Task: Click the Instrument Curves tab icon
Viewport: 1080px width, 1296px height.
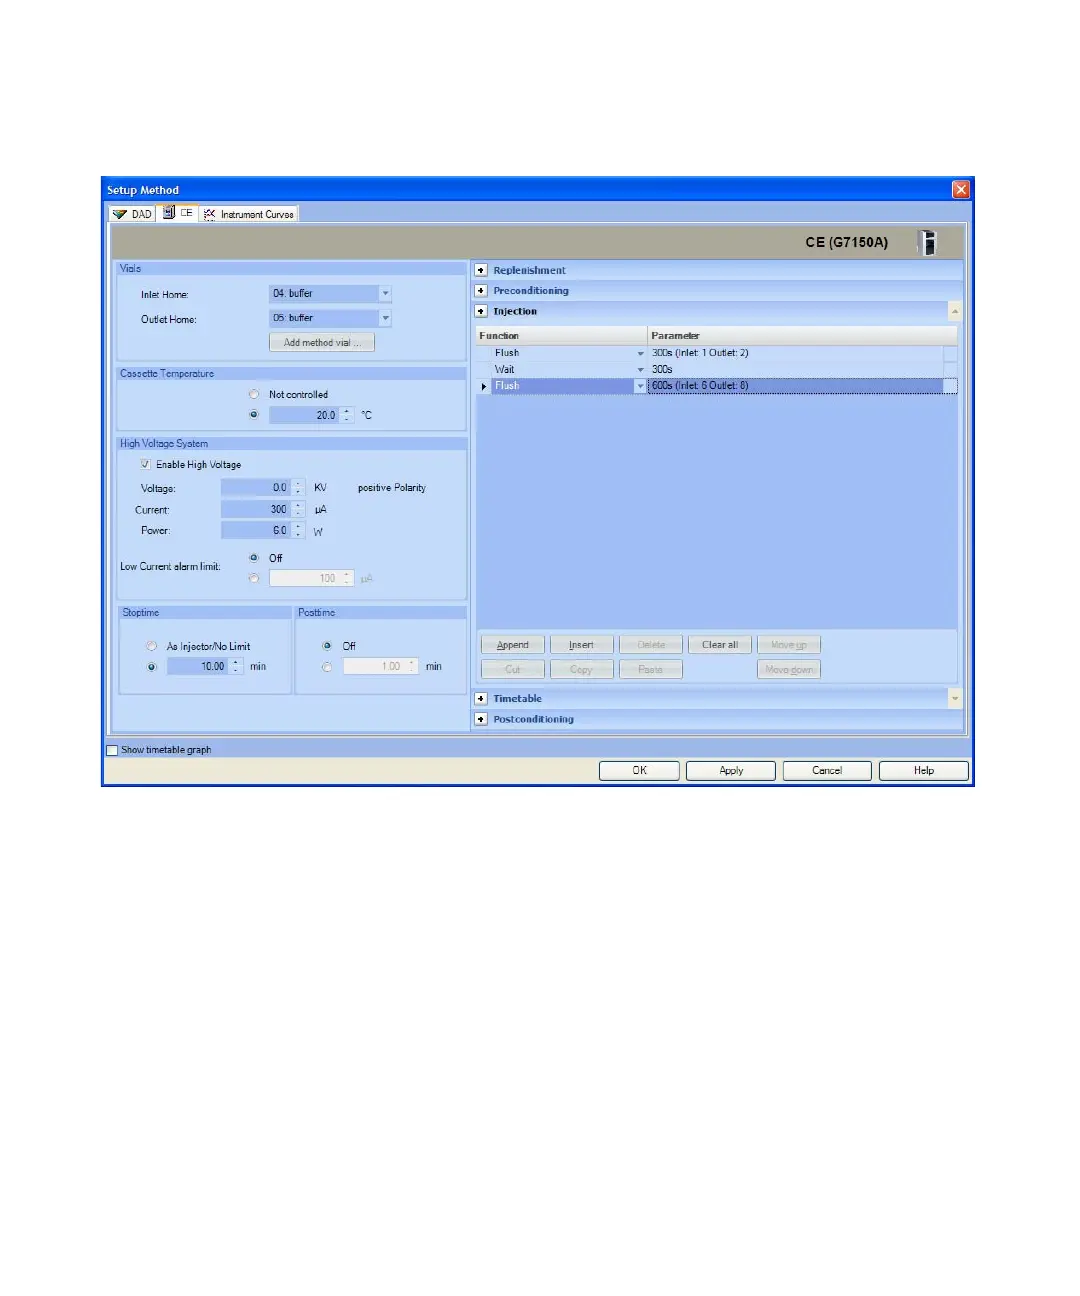Action: click(x=210, y=214)
